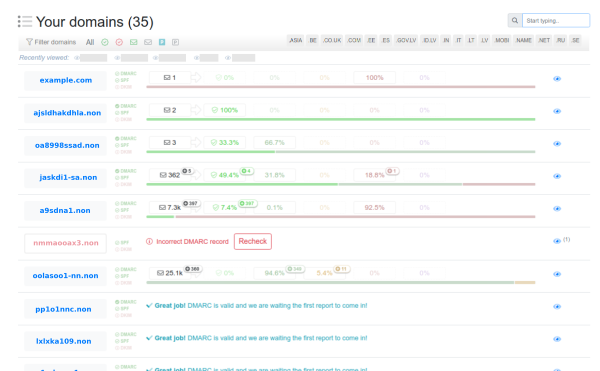Screen dimensions: 600x371
Task: Select the gray envelope filter icon
Action: [148, 42]
